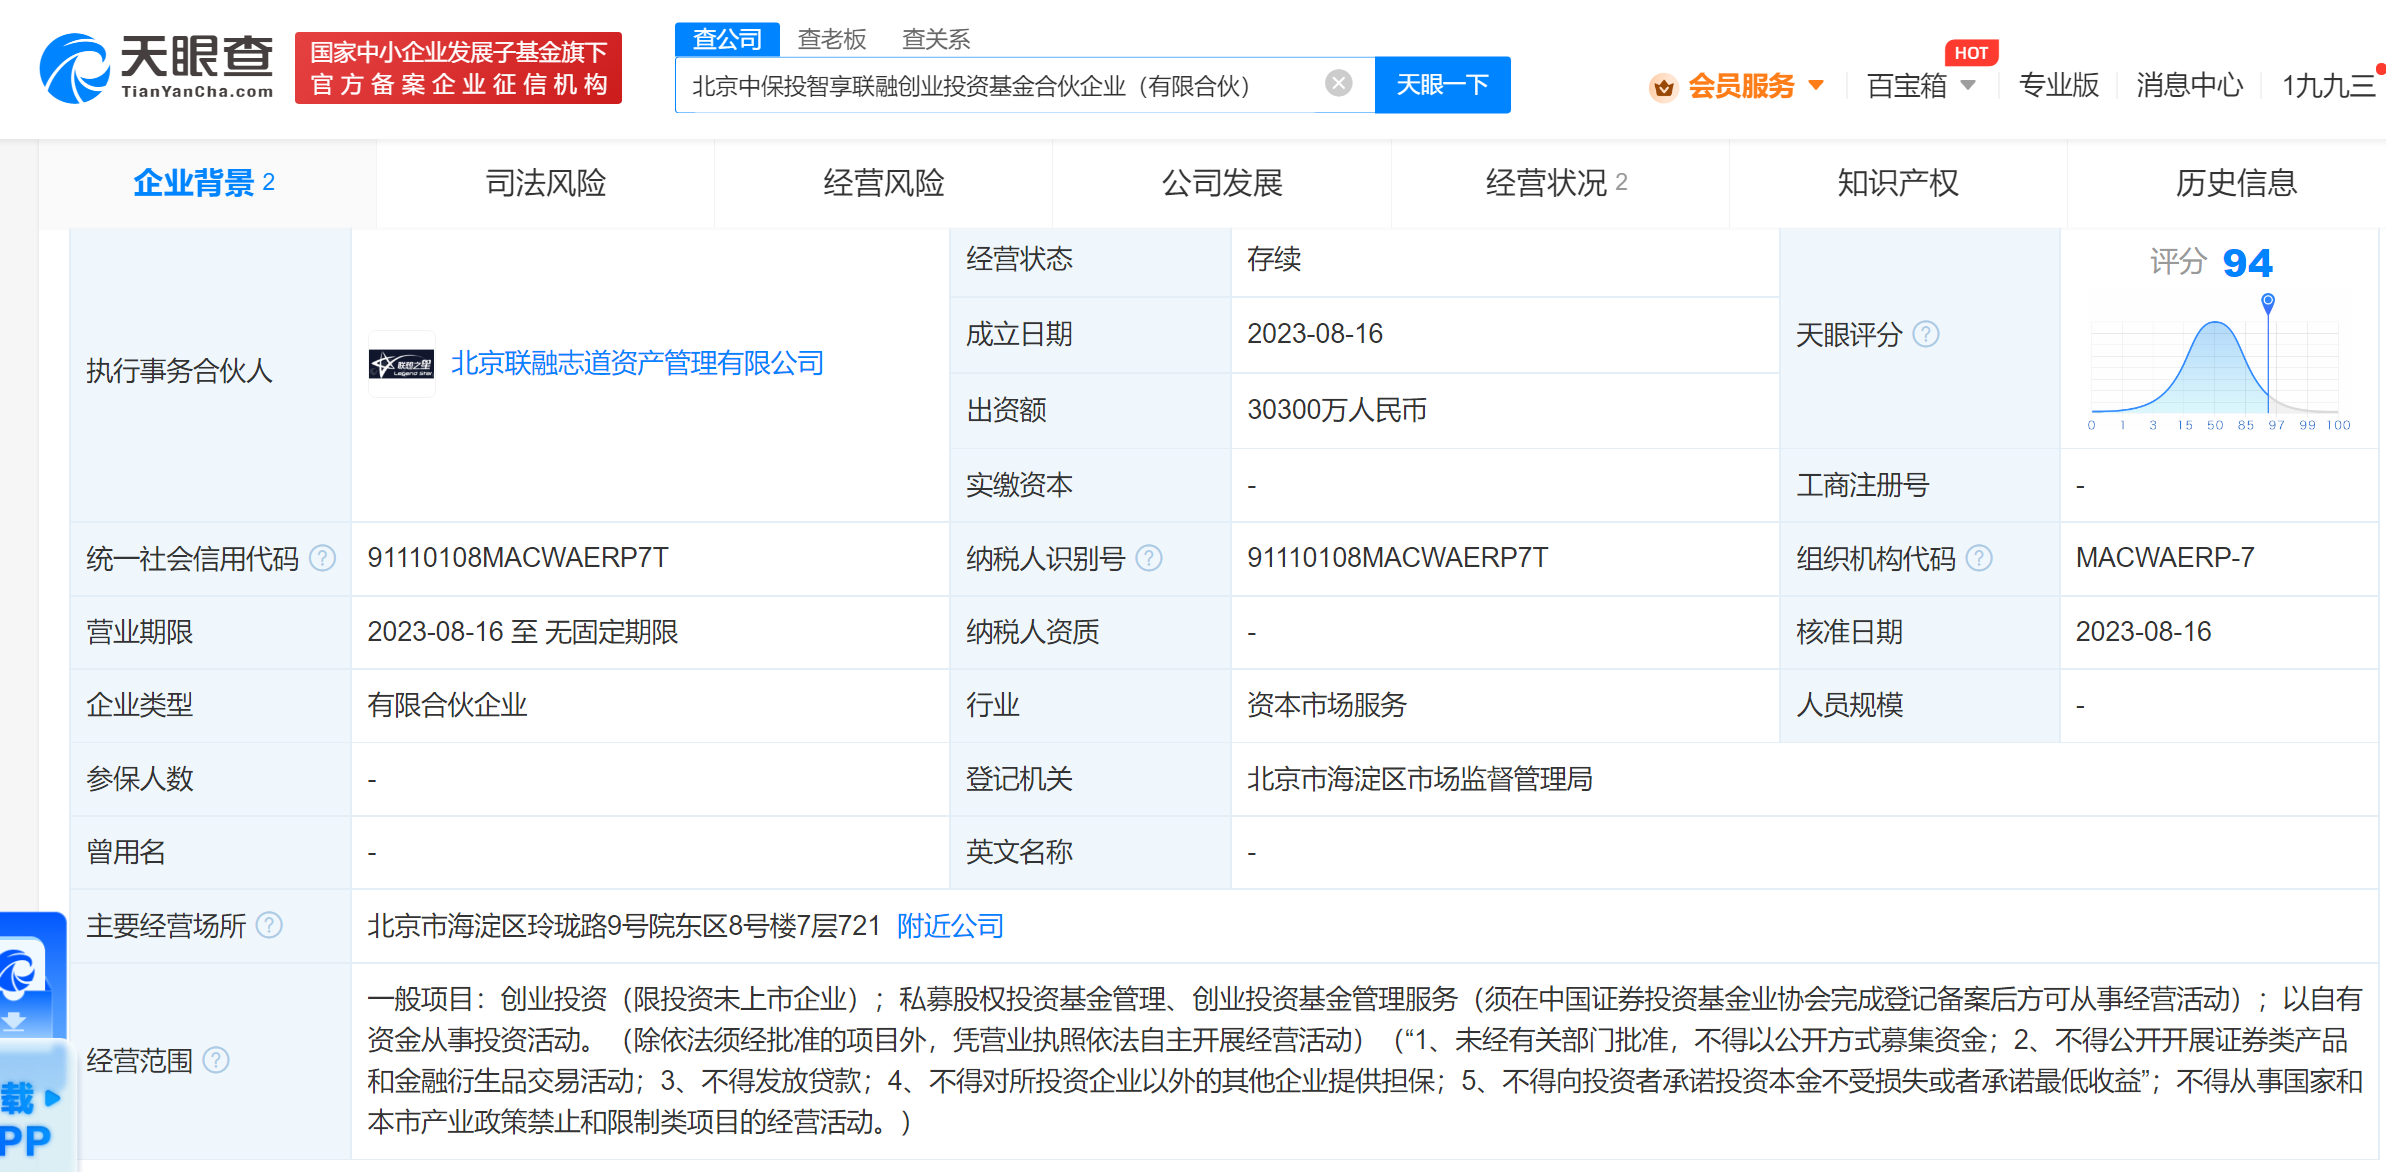Click the 附近公司 link
The width and height of the screenshot is (2386, 1172).
click(x=950, y=926)
